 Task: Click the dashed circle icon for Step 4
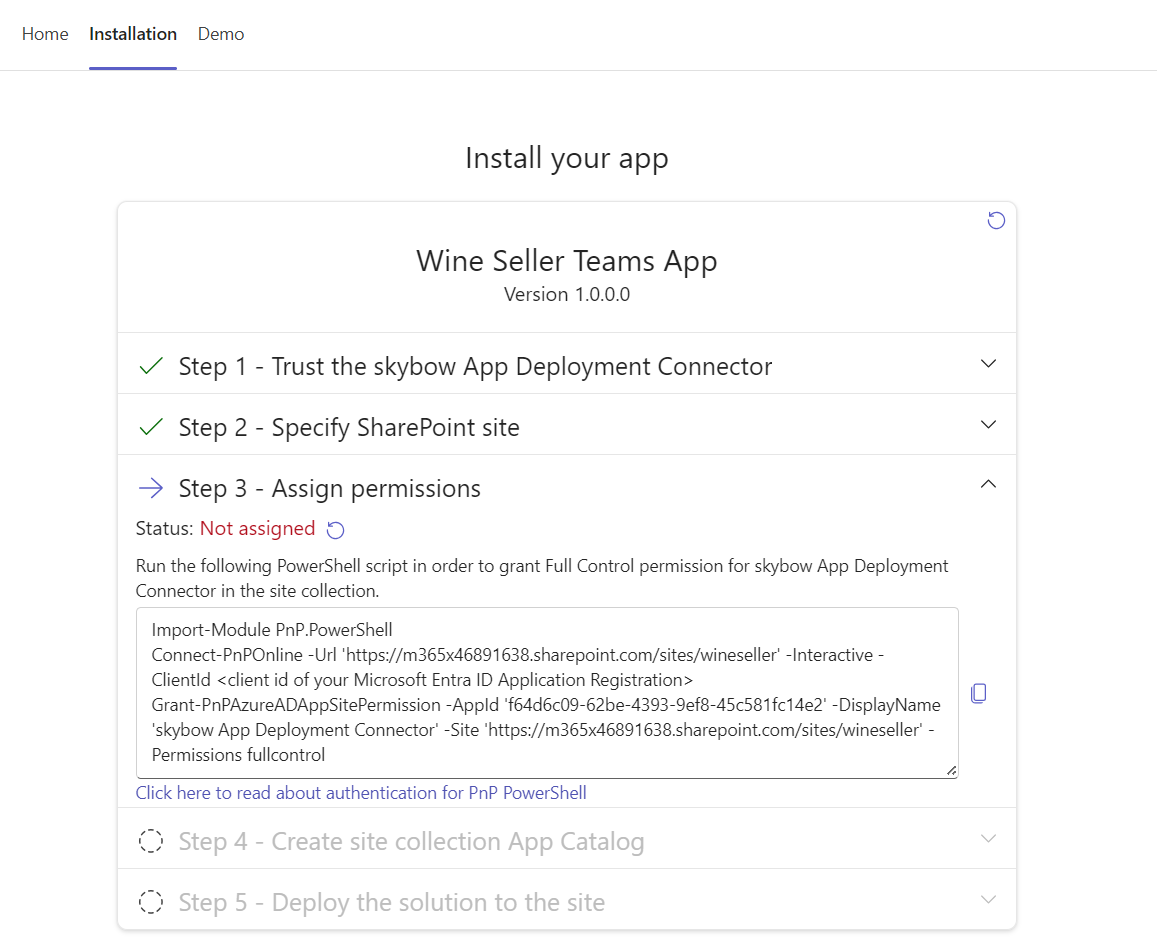tap(151, 842)
